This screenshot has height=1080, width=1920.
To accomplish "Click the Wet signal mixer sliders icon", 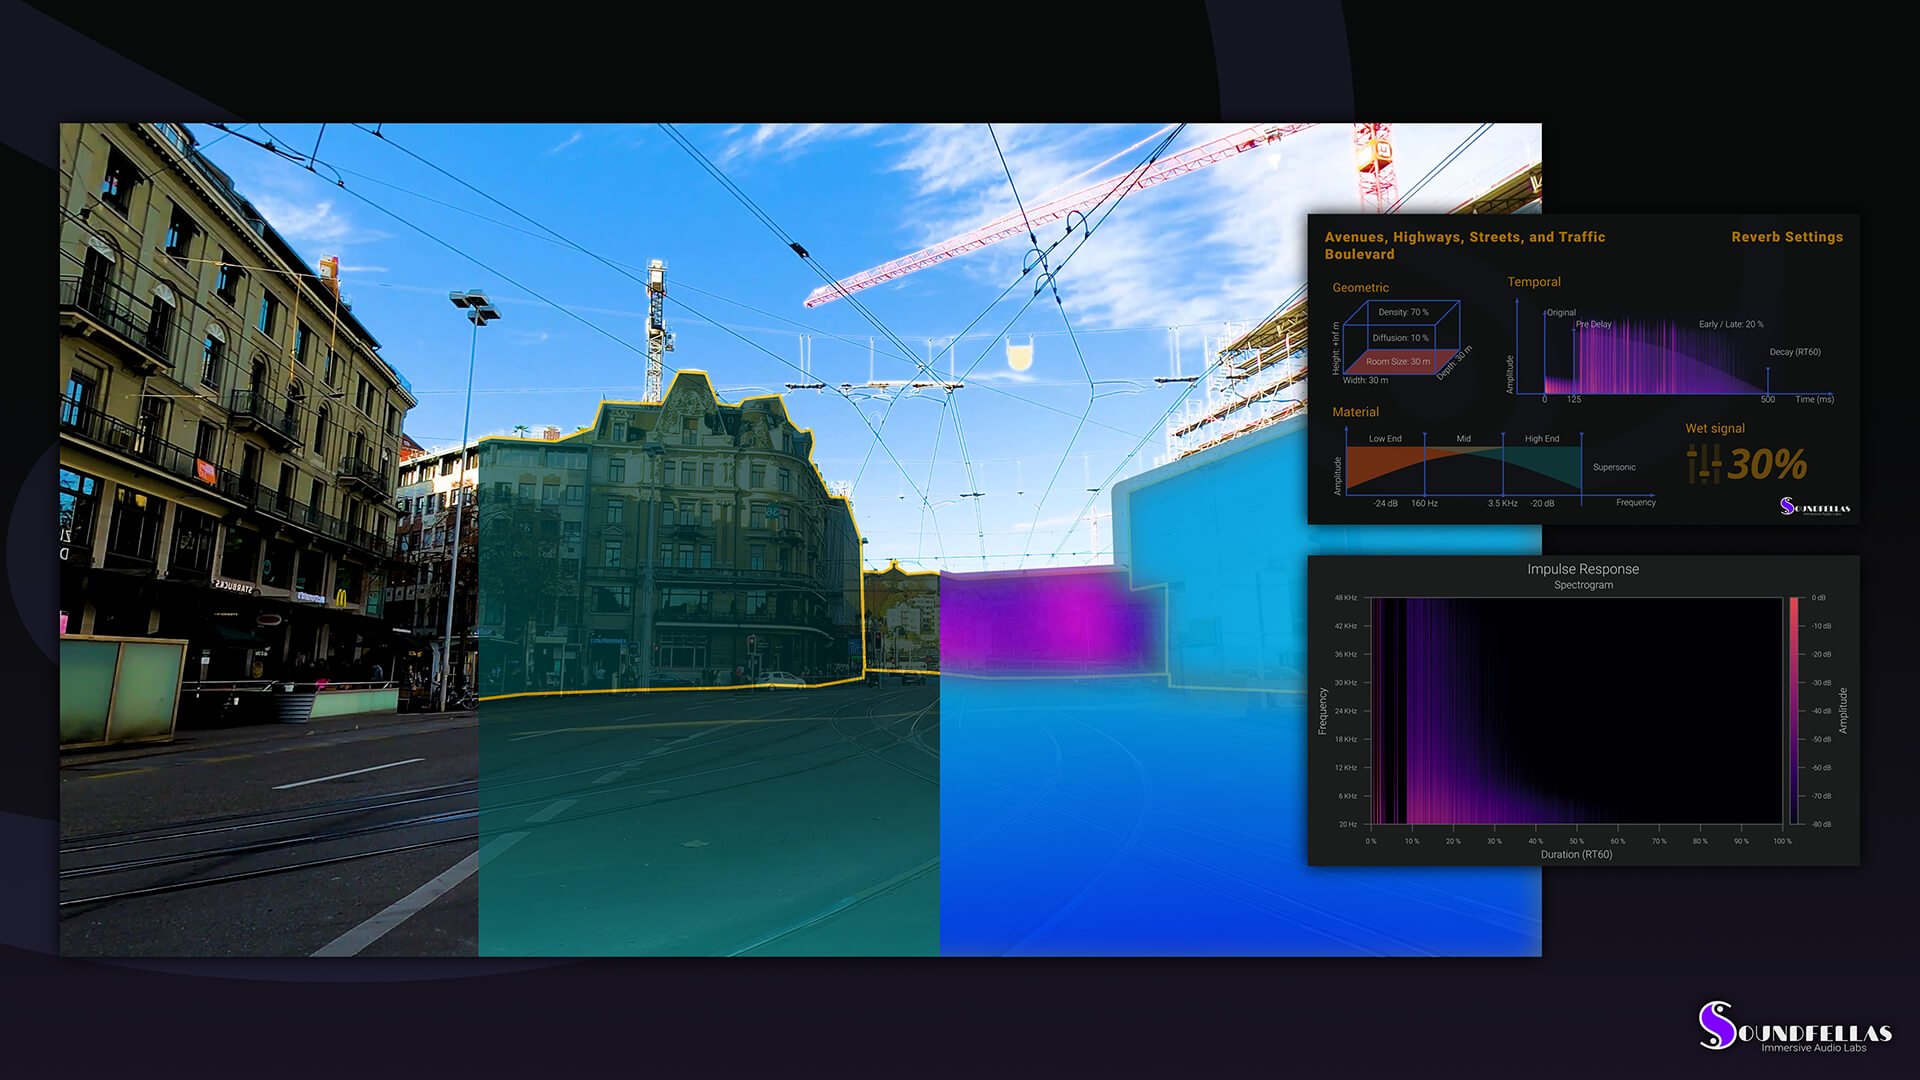I will (x=1704, y=465).
